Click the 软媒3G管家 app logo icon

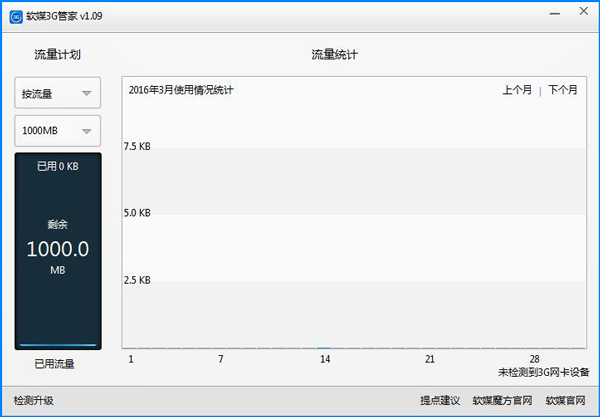coord(16,16)
